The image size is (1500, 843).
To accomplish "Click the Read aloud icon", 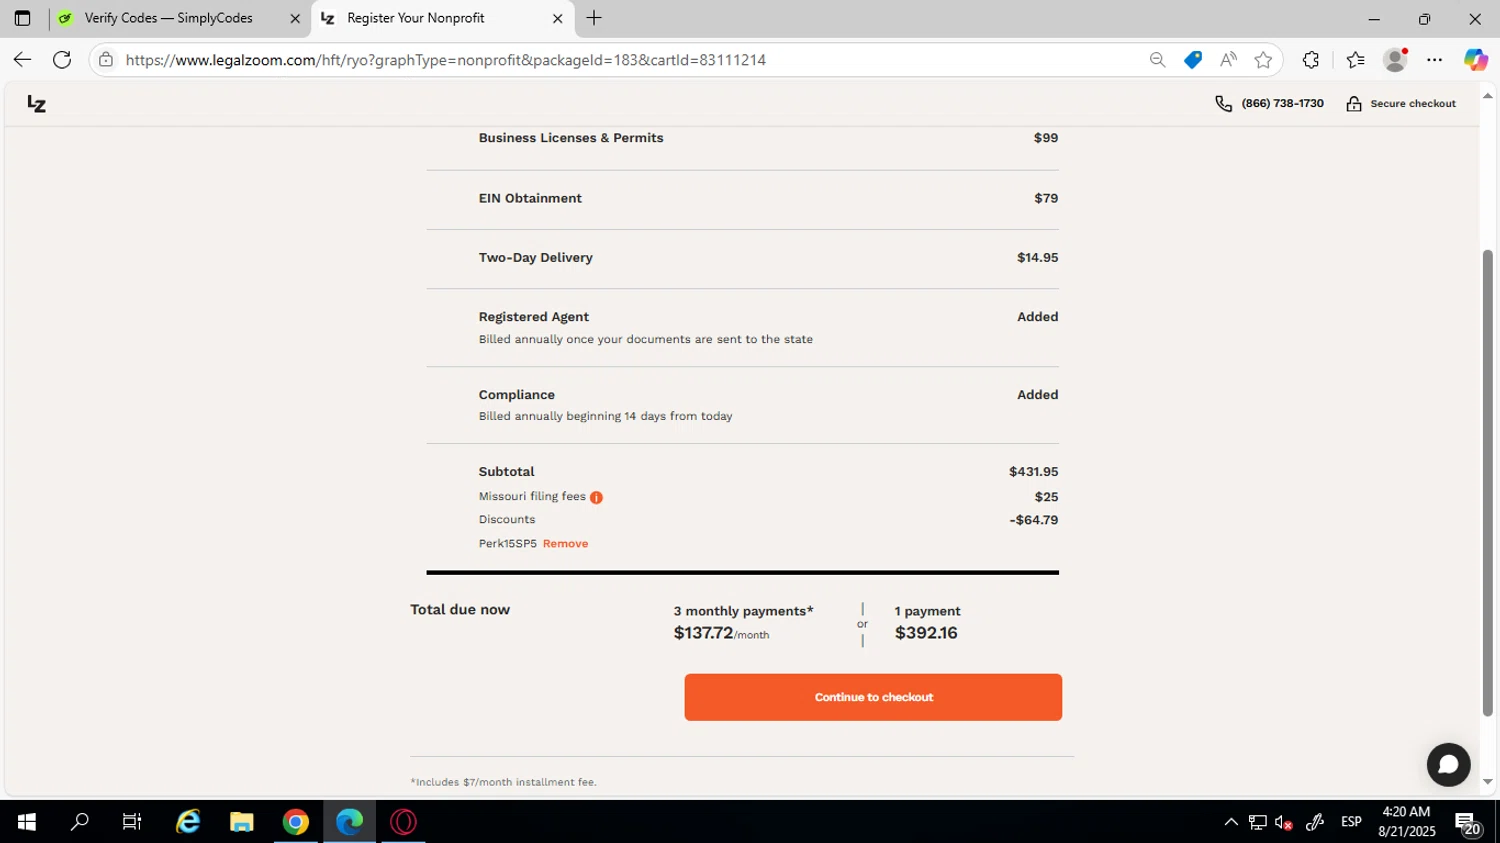I will 1228,60.
